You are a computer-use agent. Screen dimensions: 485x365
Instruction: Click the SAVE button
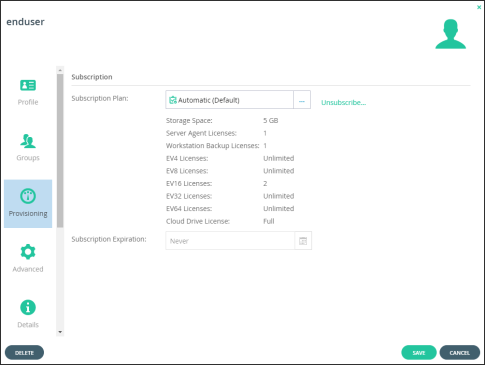(x=419, y=353)
